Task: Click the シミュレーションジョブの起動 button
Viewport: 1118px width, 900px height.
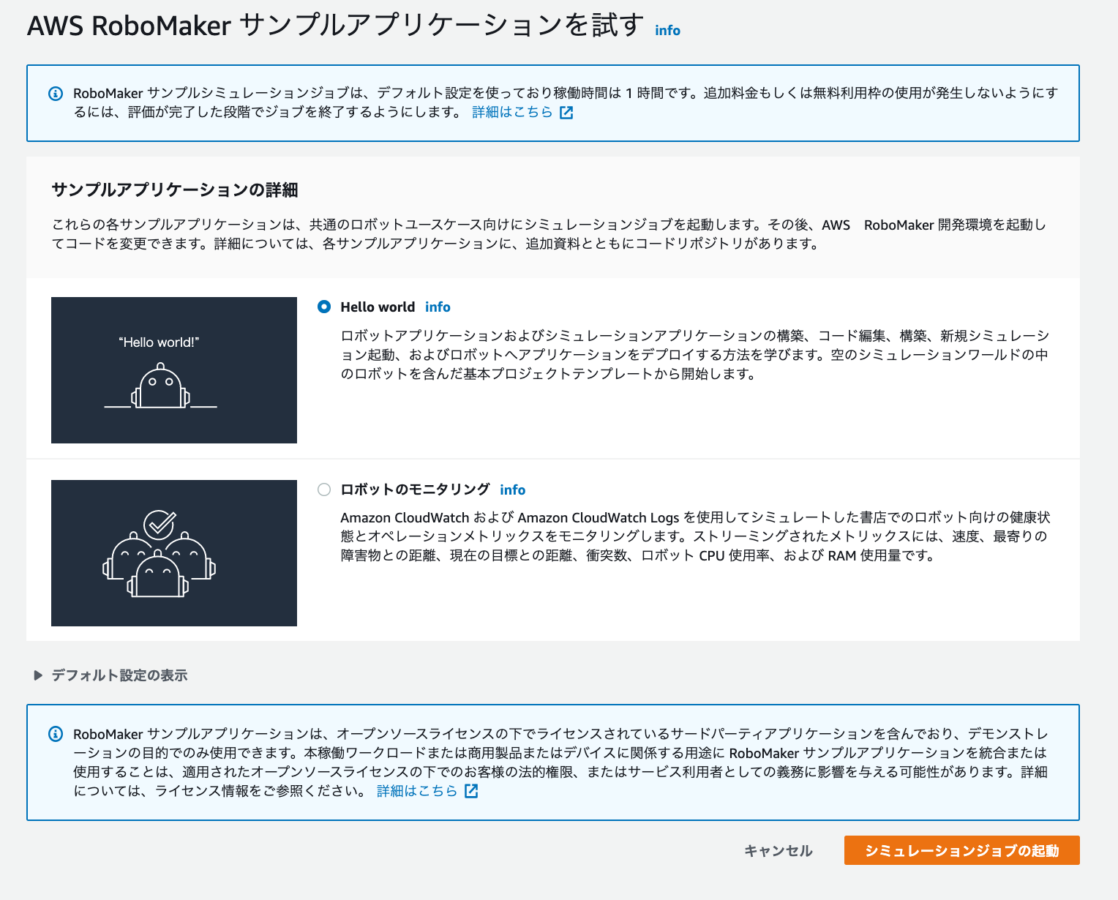Action: tap(961, 850)
